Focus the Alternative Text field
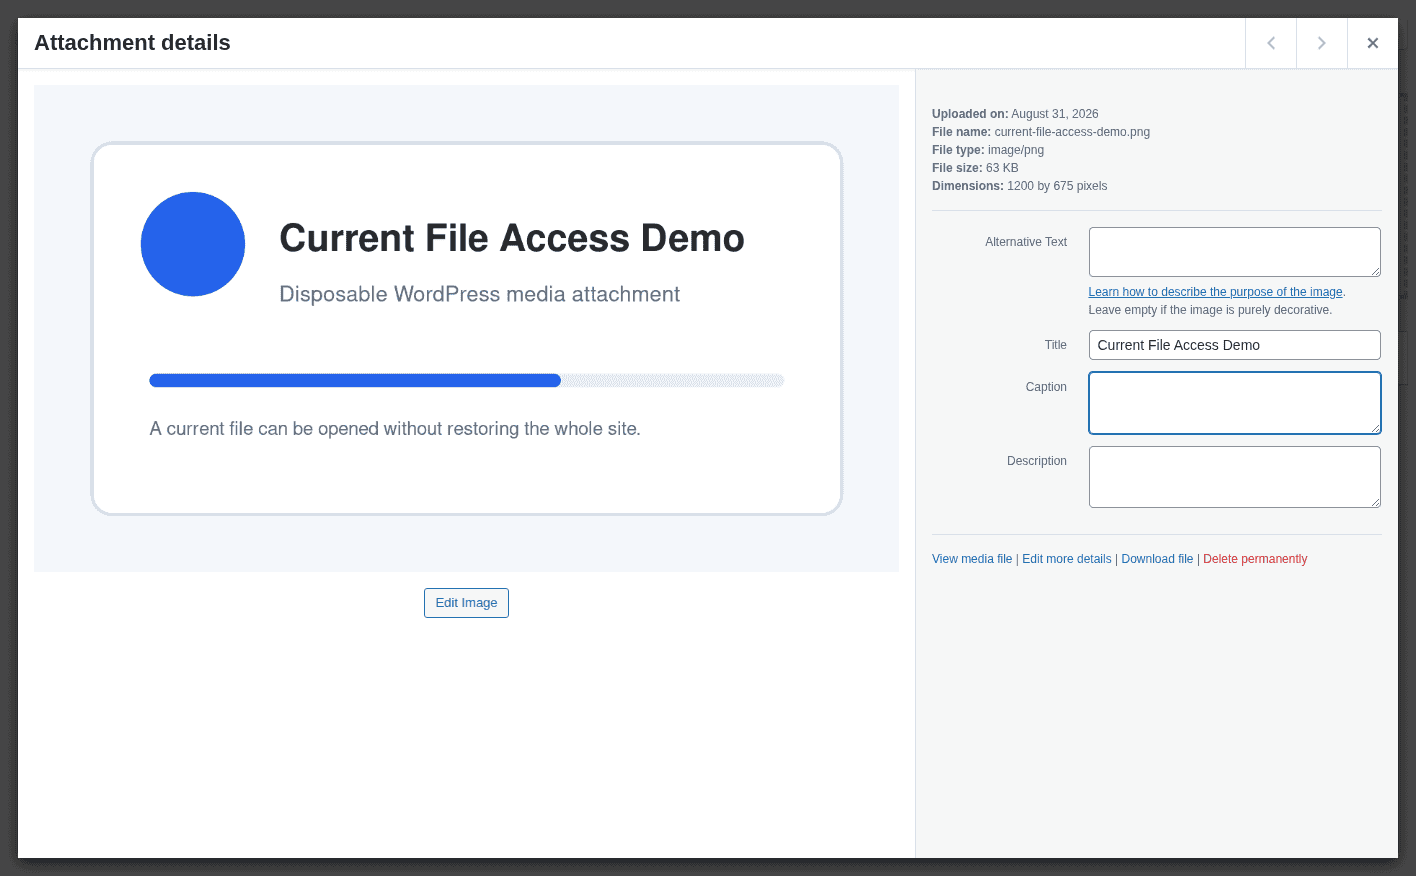Viewport: 1416px width, 876px height. click(x=1234, y=252)
